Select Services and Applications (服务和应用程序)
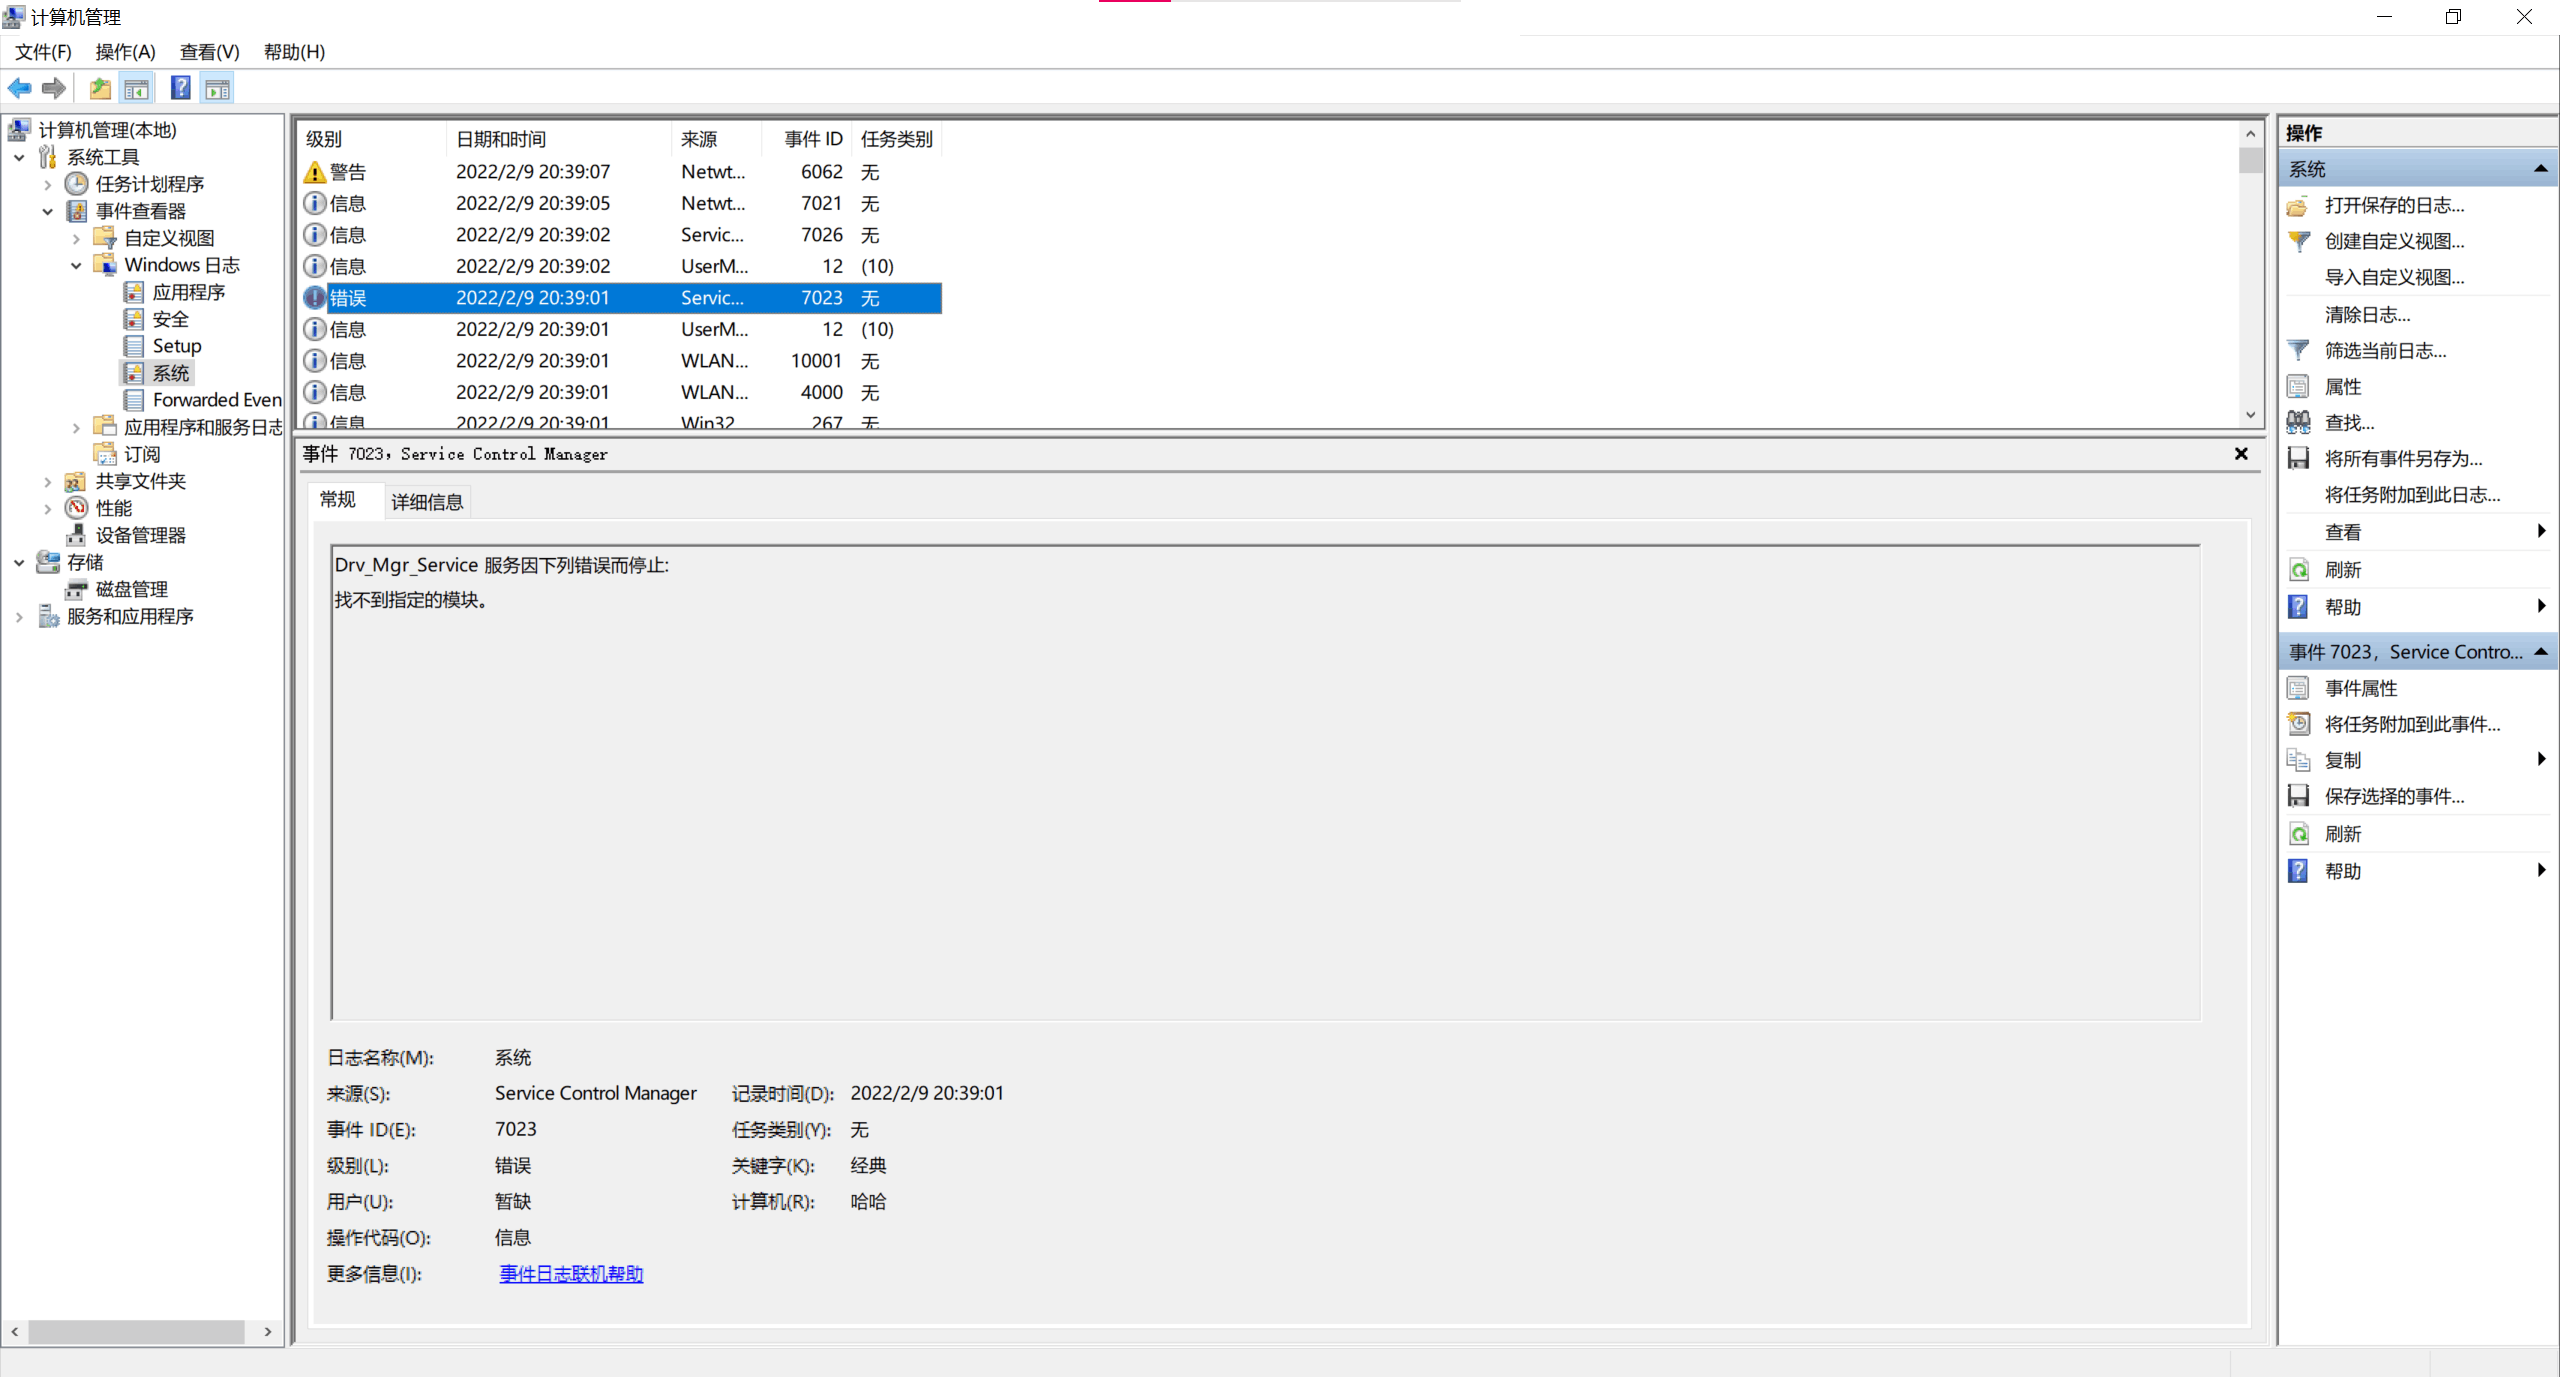The image size is (2560, 1377). tap(130, 616)
